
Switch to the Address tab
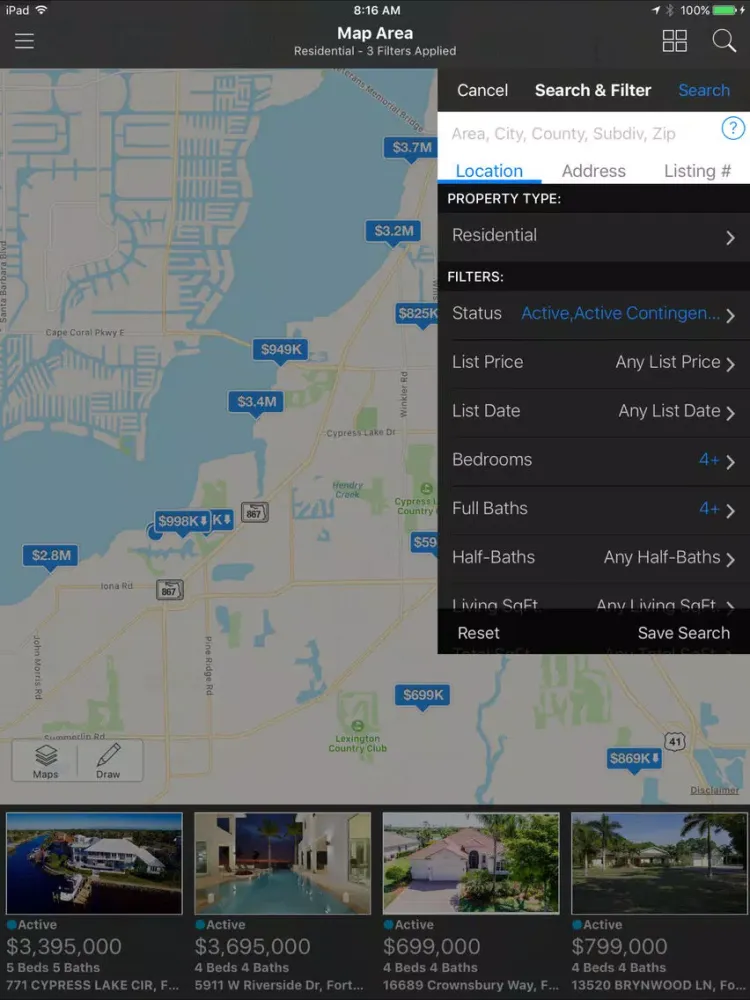[x=593, y=171]
